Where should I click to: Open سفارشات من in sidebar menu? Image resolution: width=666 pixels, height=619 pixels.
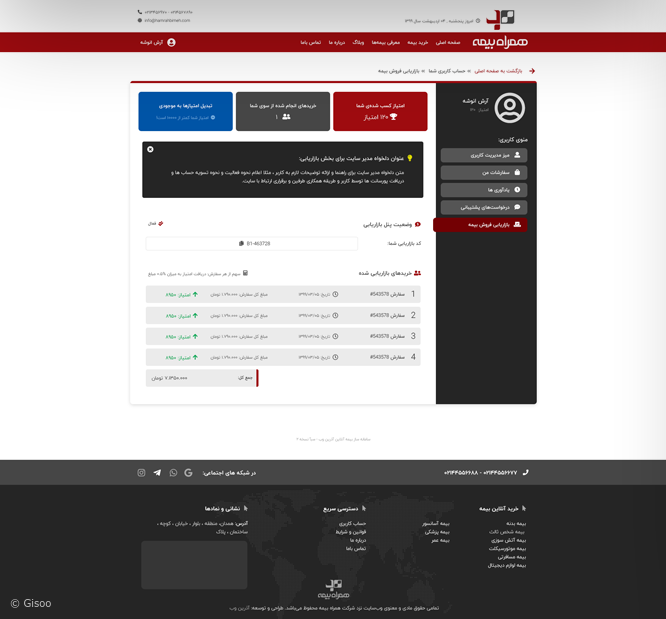tap(484, 172)
